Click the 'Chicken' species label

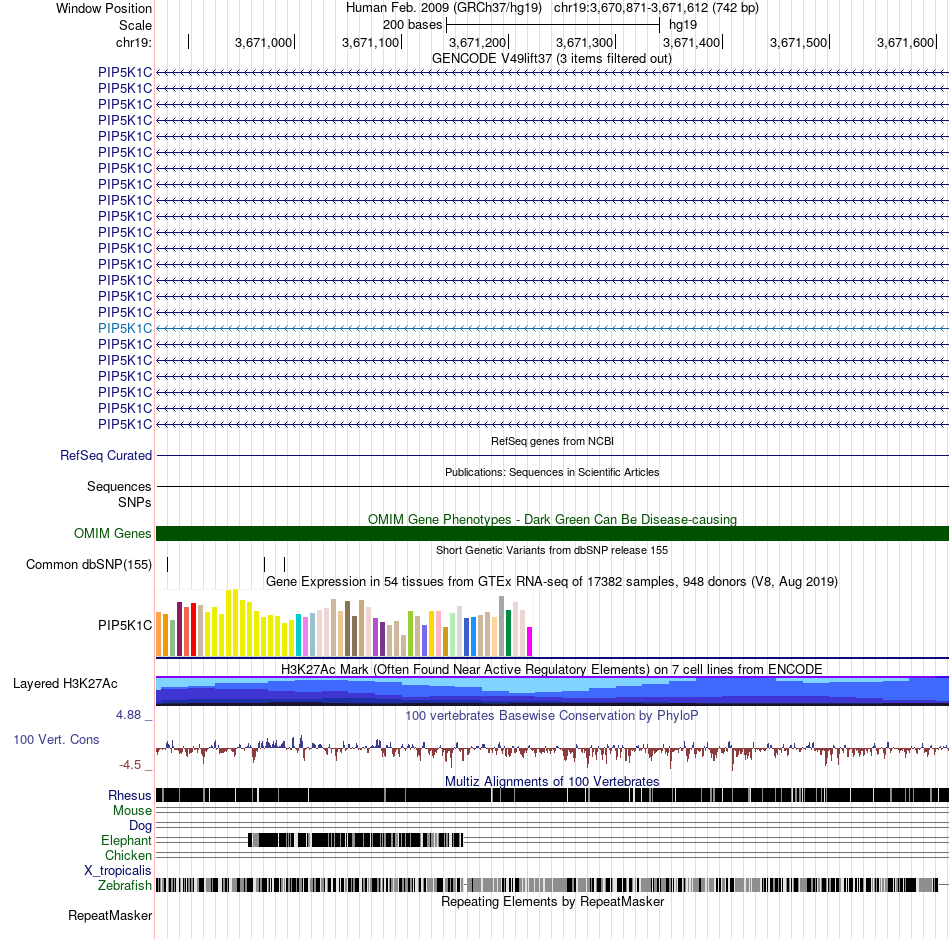tap(128, 855)
